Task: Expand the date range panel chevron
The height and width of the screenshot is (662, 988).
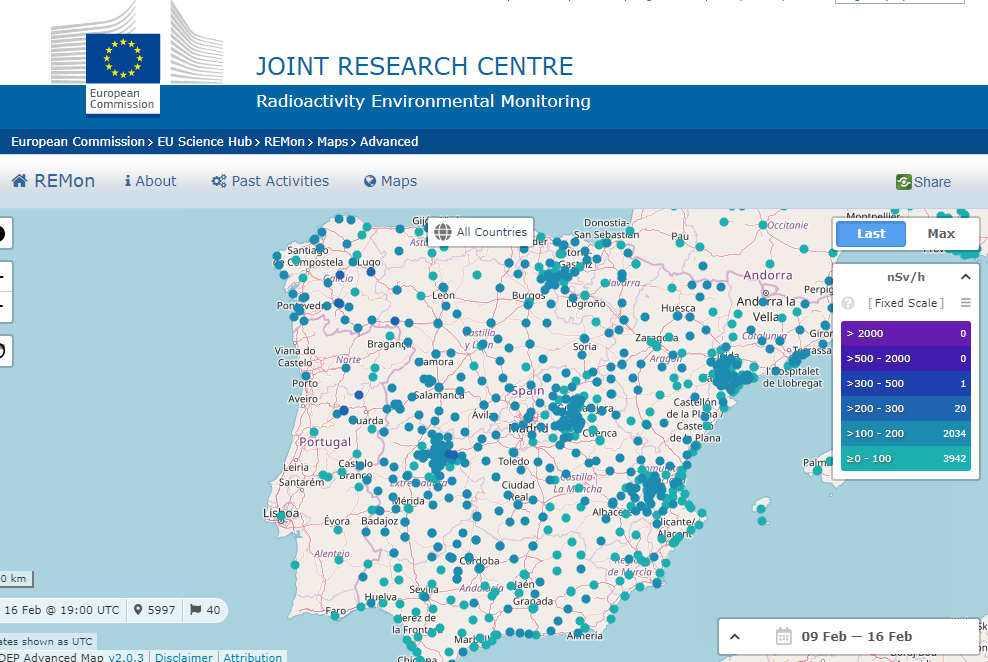Action: coord(735,637)
